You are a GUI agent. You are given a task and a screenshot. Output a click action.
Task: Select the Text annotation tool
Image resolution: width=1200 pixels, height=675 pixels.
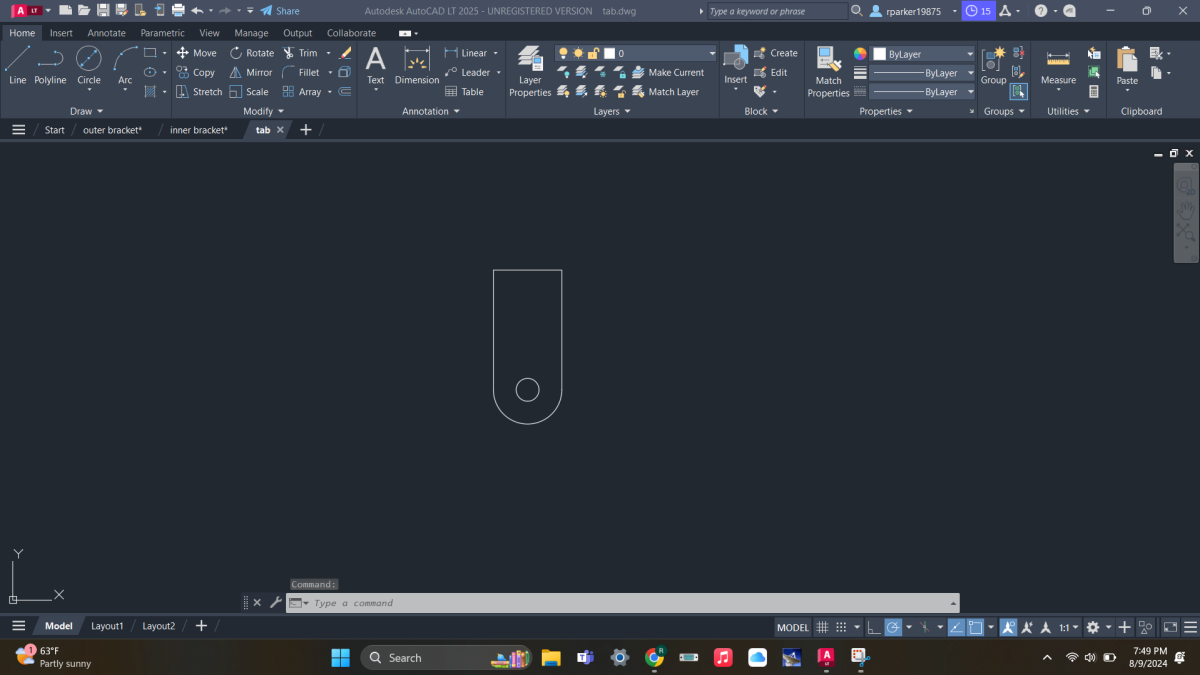(375, 66)
